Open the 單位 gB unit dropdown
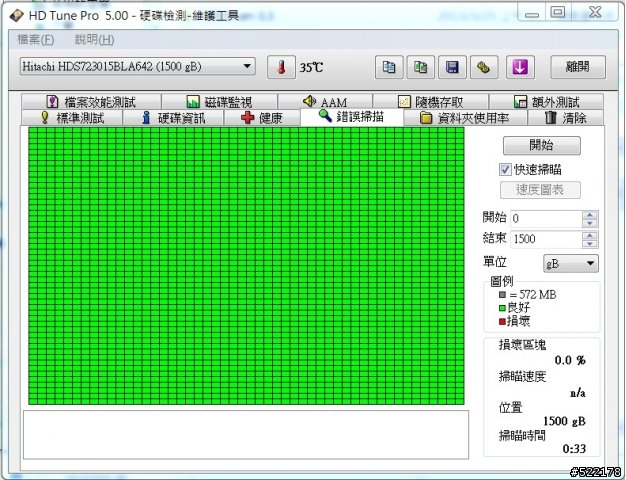 pos(571,264)
